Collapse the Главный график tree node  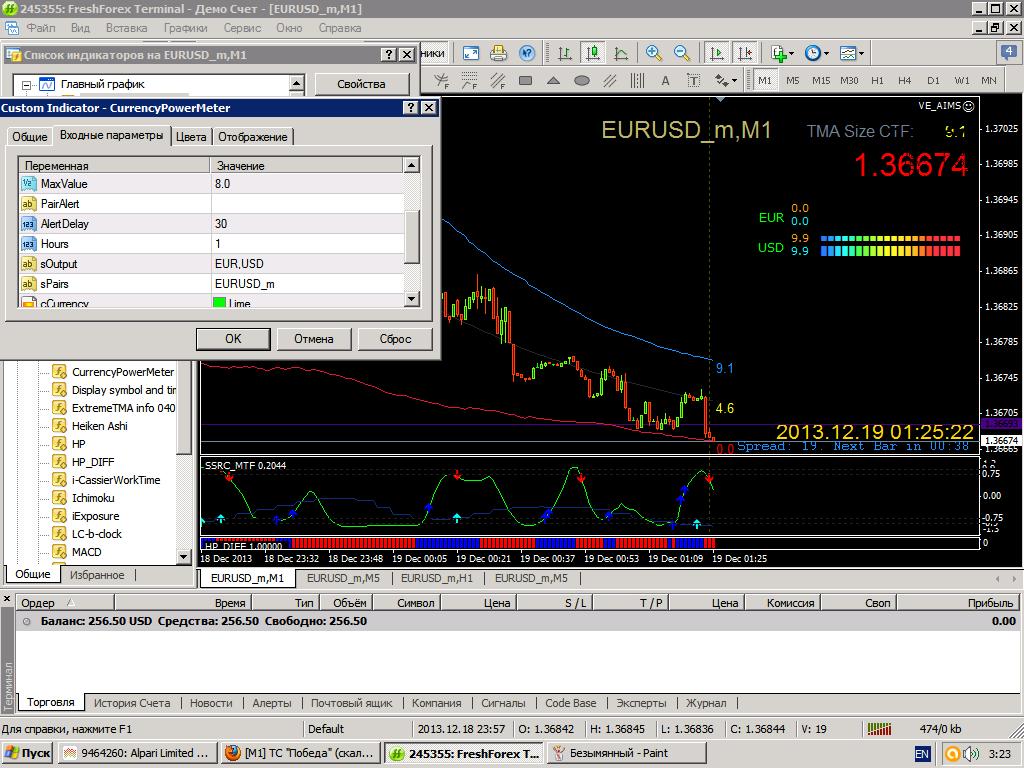[x=26, y=85]
